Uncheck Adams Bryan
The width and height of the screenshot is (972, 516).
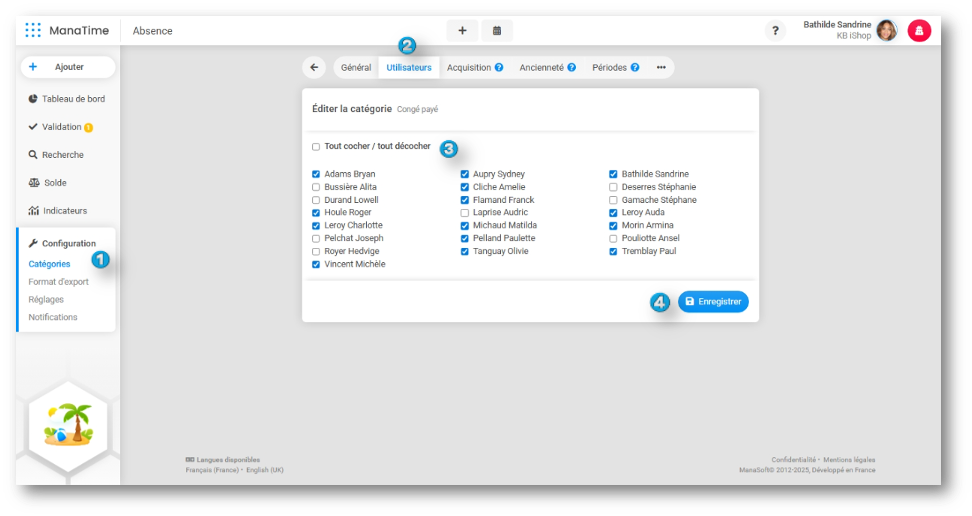(316, 174)
